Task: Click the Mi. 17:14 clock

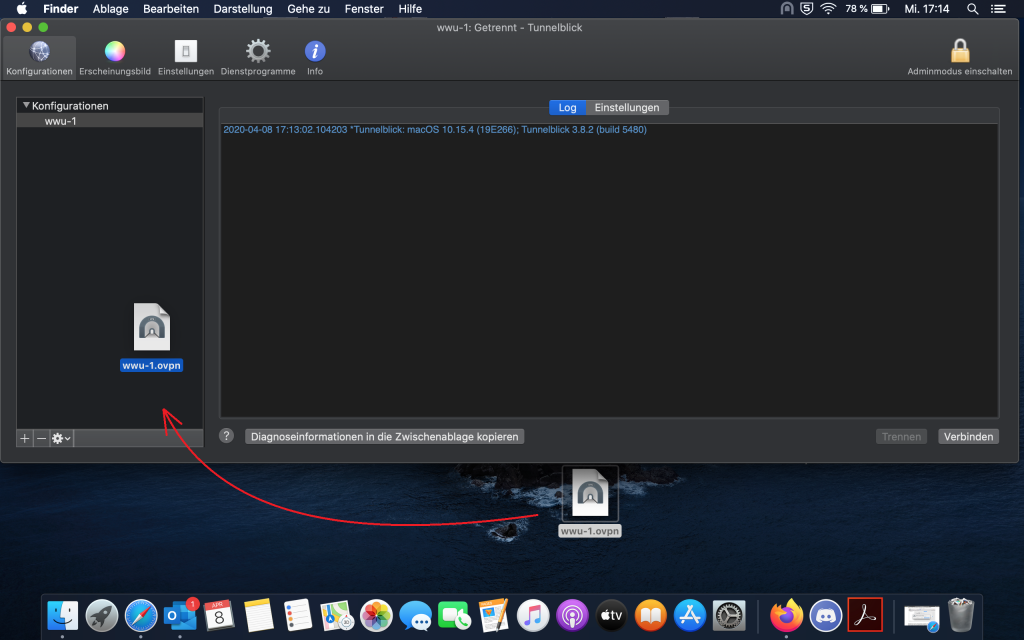Action: [927, 8]
